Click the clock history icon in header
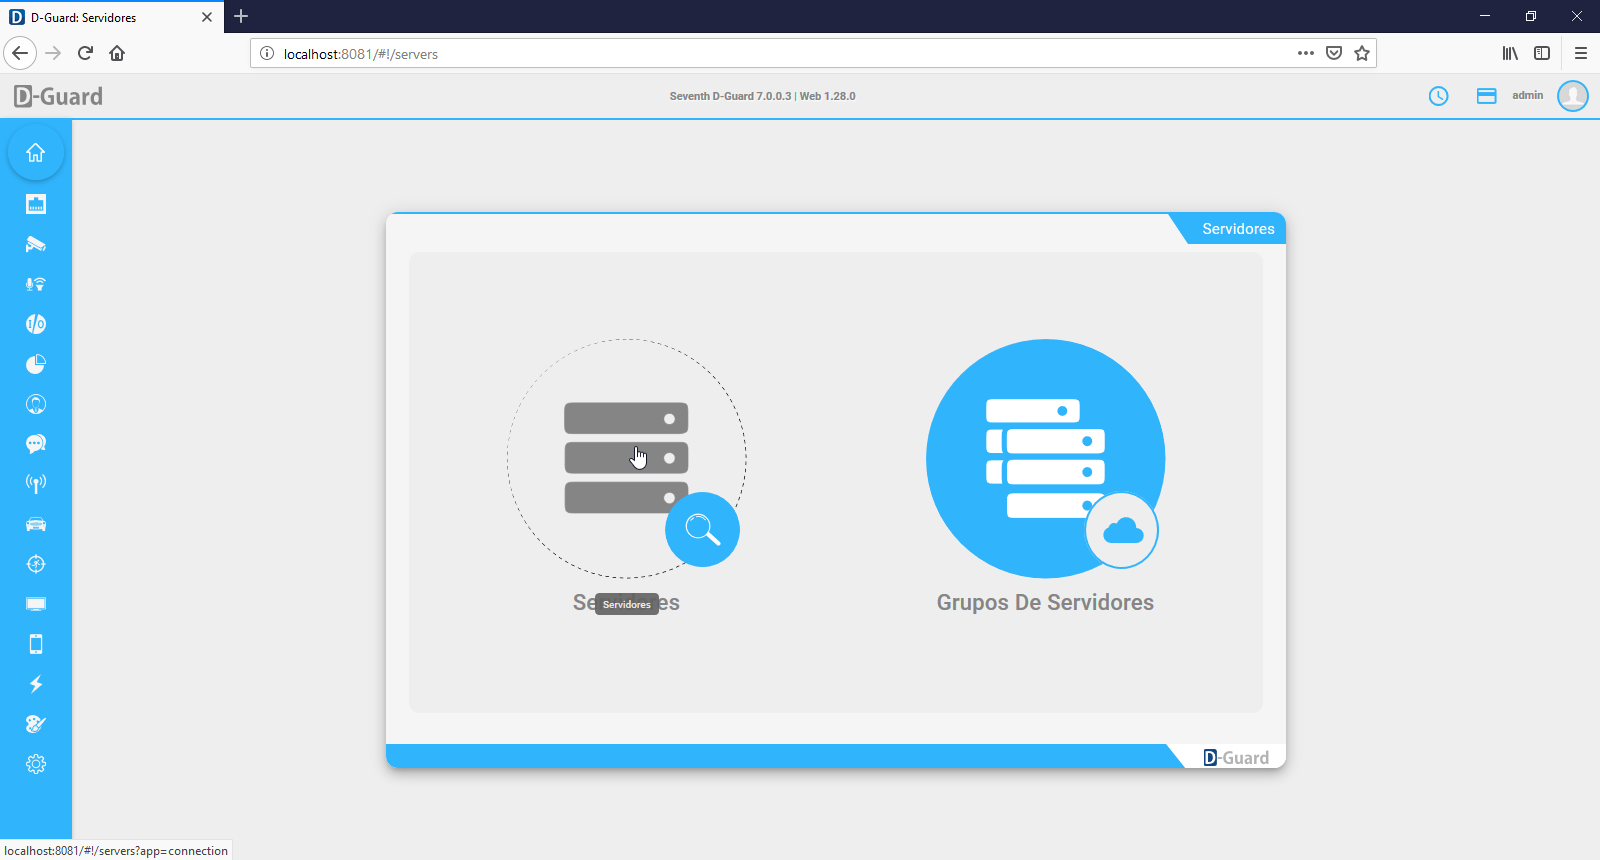 pos(1439,96)
